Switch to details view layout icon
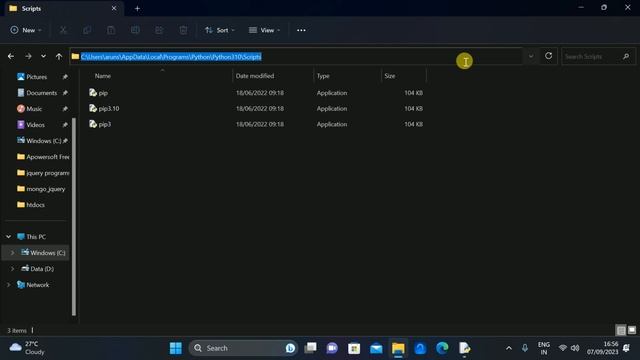 (x=621, y=330)
